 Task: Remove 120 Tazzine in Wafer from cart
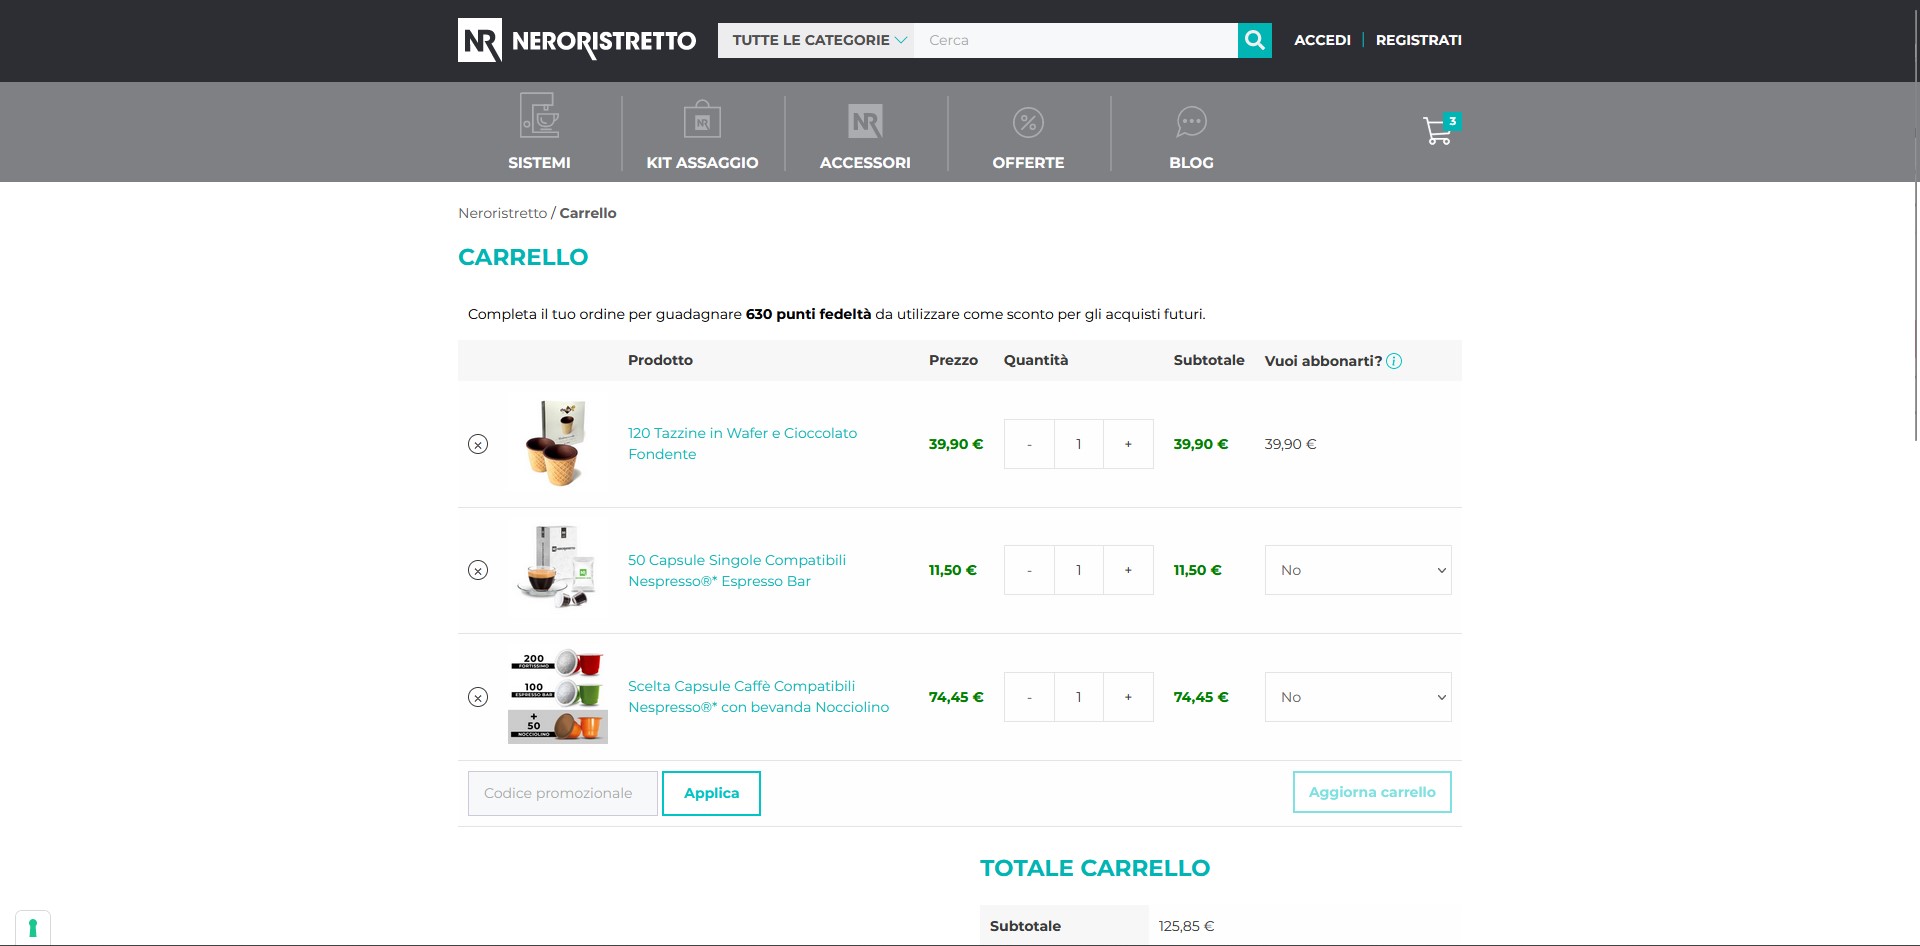[x=478, y=444]
